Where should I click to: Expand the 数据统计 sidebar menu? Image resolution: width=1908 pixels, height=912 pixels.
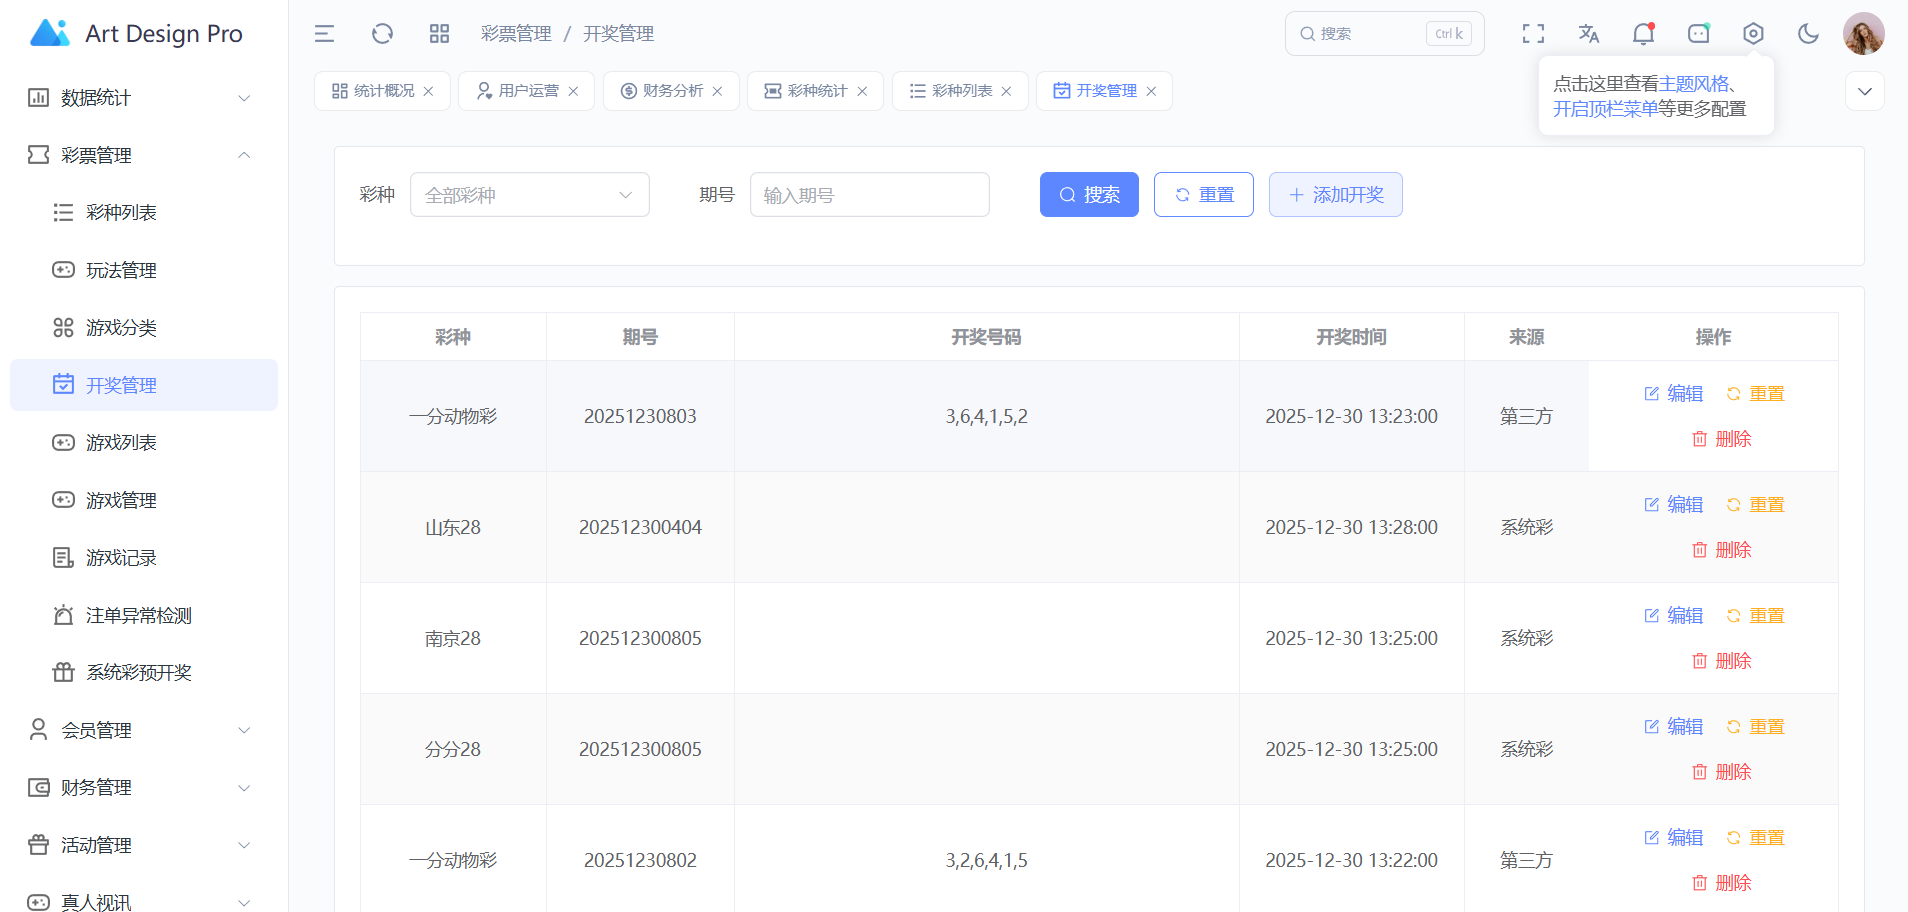(140, 98)
